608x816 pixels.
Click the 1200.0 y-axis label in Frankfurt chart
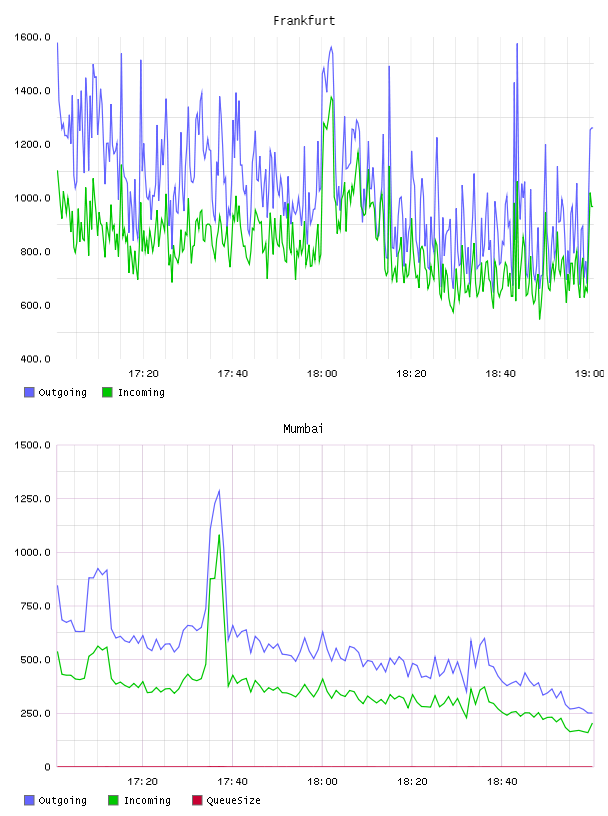point(32,144)
